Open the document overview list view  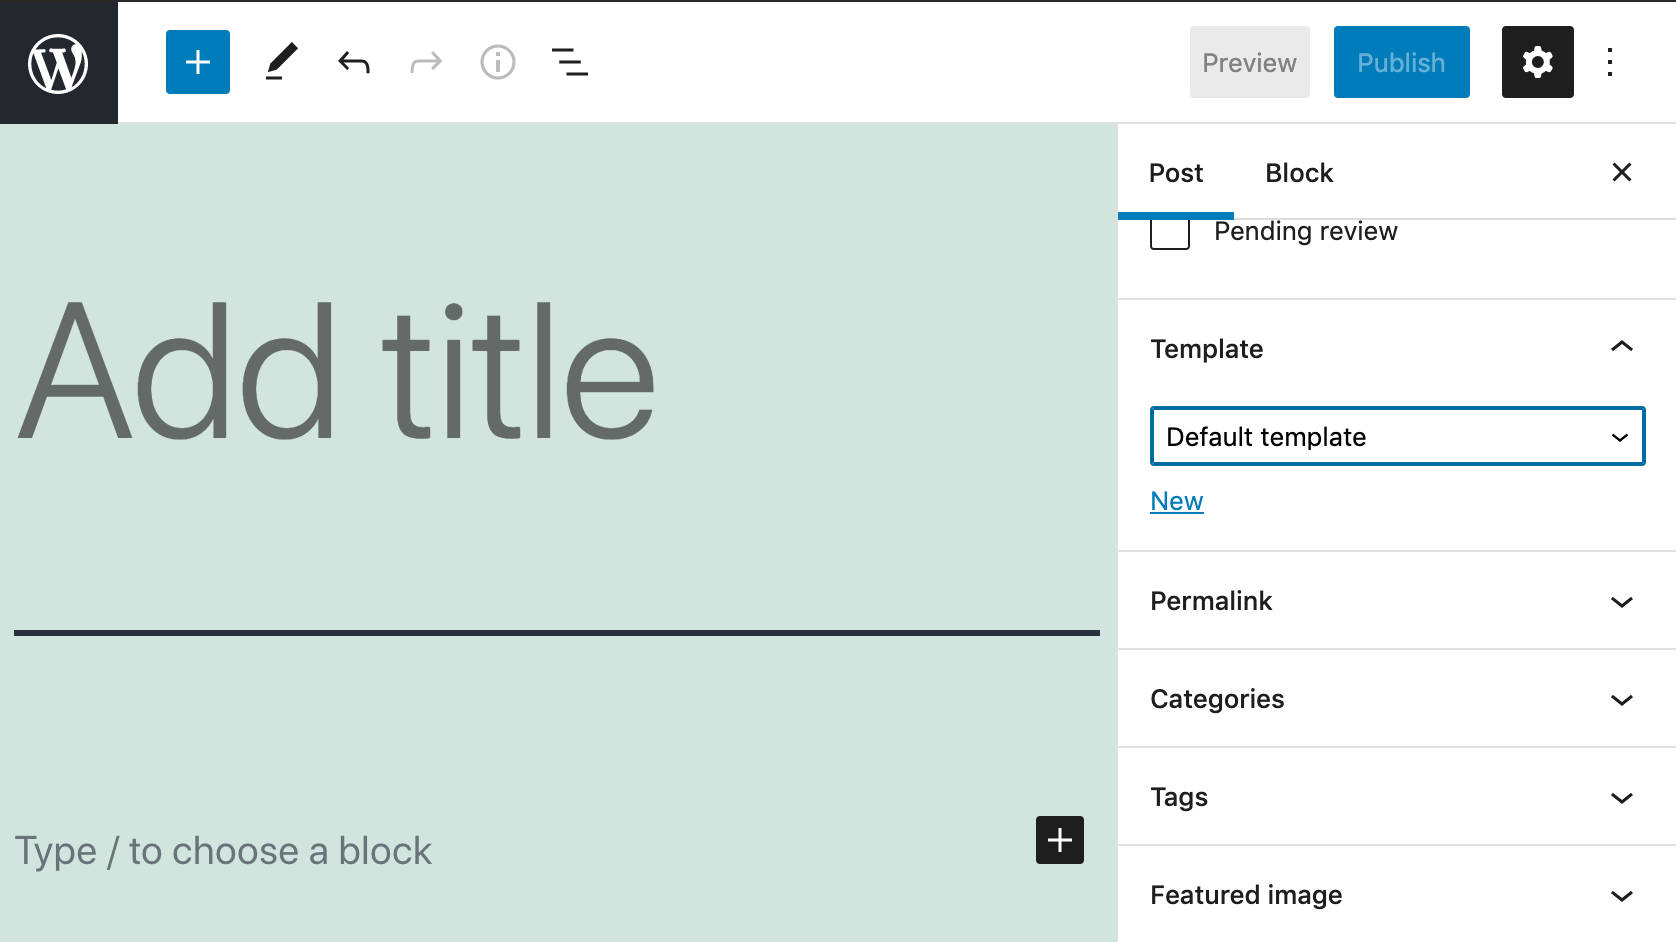pos(568,61)
